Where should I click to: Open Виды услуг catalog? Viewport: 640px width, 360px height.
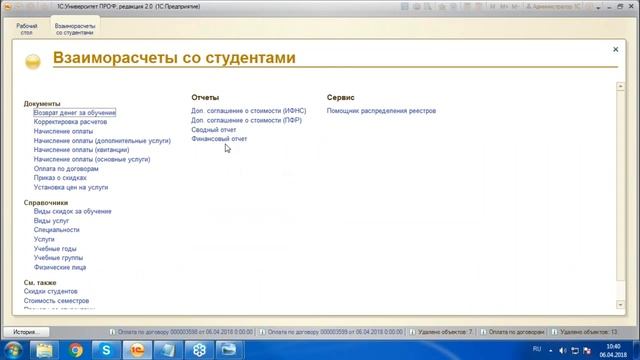coord(51,220)
